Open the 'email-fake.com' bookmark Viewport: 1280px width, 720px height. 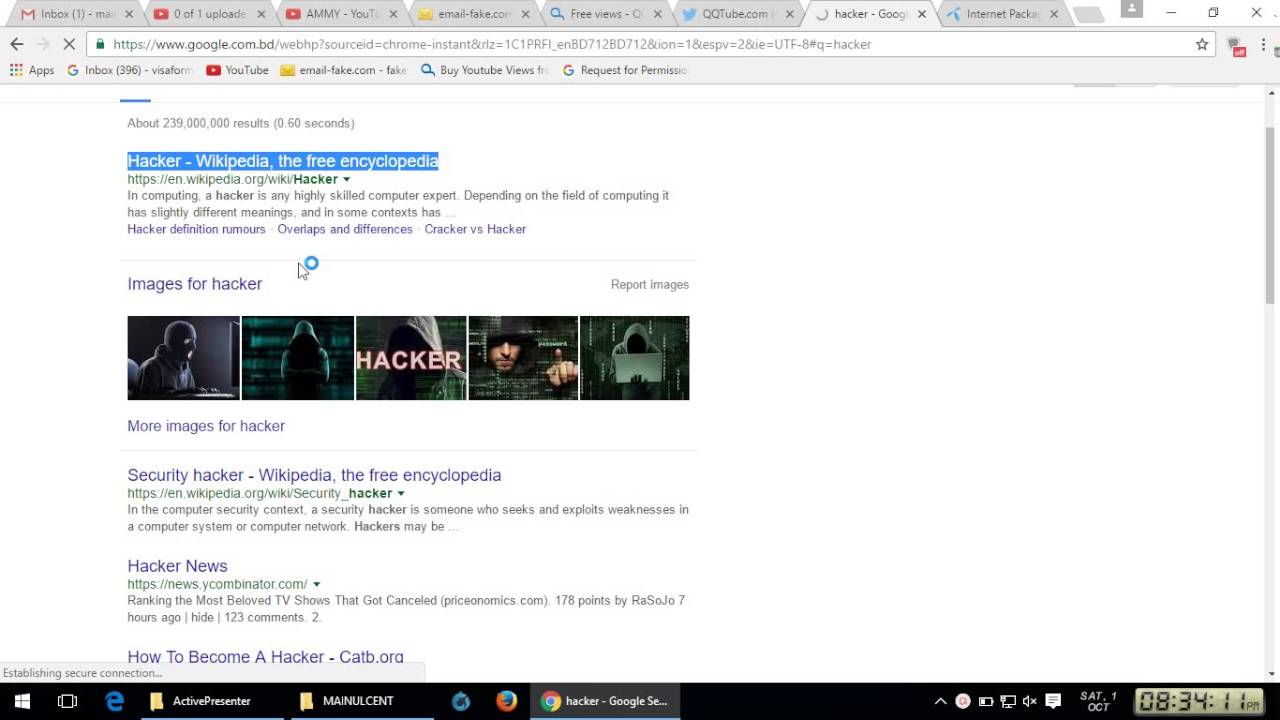coord(344,70)
